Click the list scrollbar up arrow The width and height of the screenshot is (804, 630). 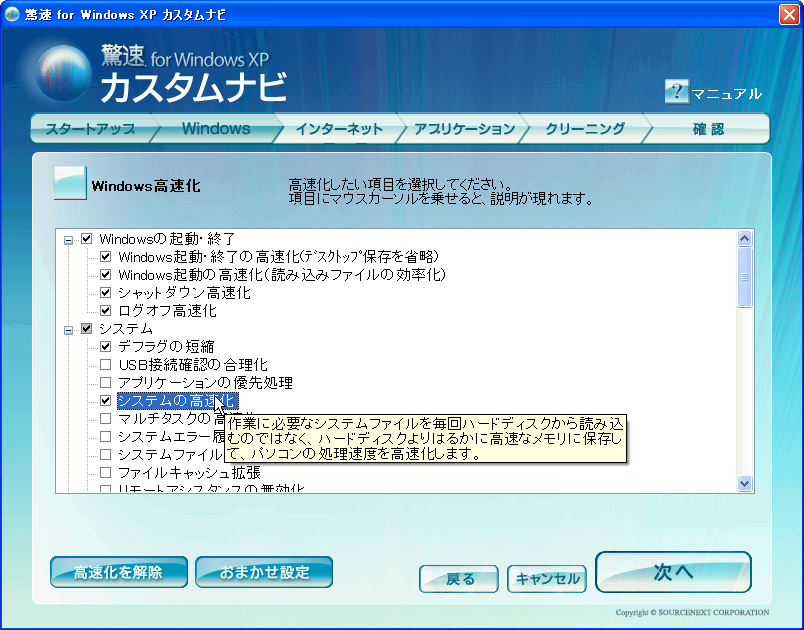744,238
